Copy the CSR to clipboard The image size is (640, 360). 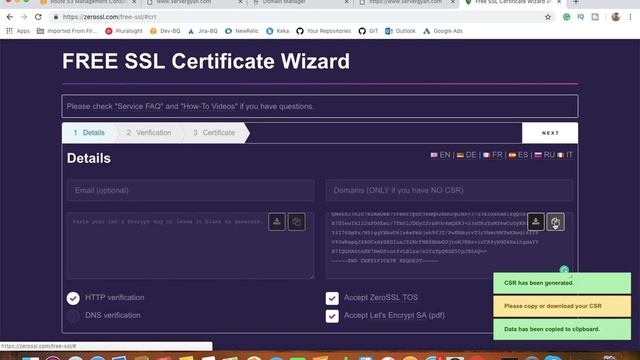click(x=556, y=222)
